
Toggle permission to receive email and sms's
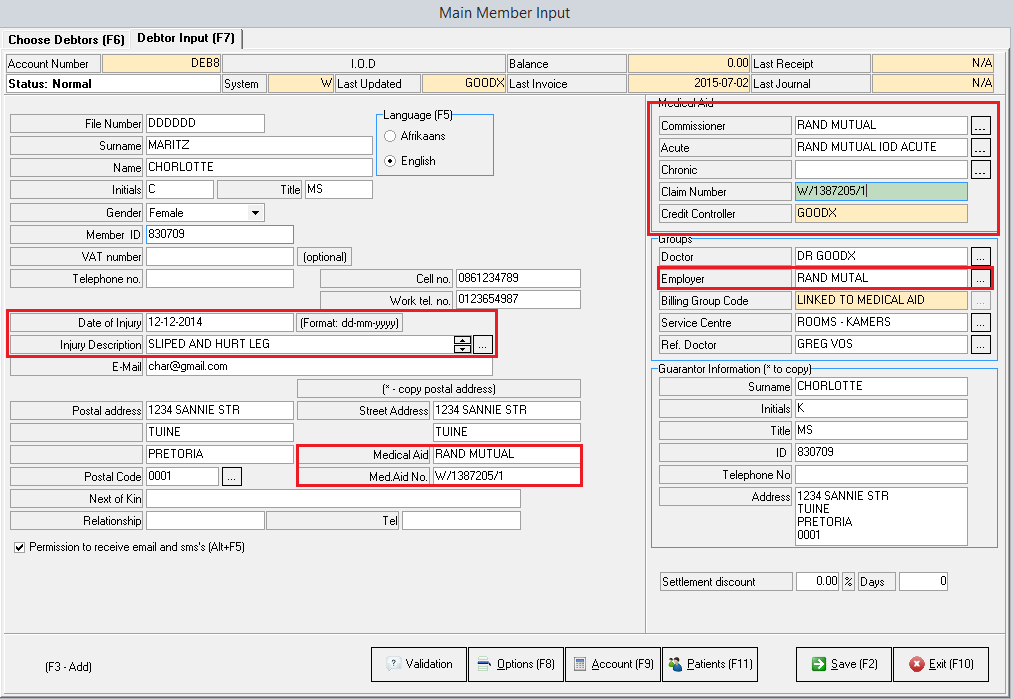(x=20, y=547)
